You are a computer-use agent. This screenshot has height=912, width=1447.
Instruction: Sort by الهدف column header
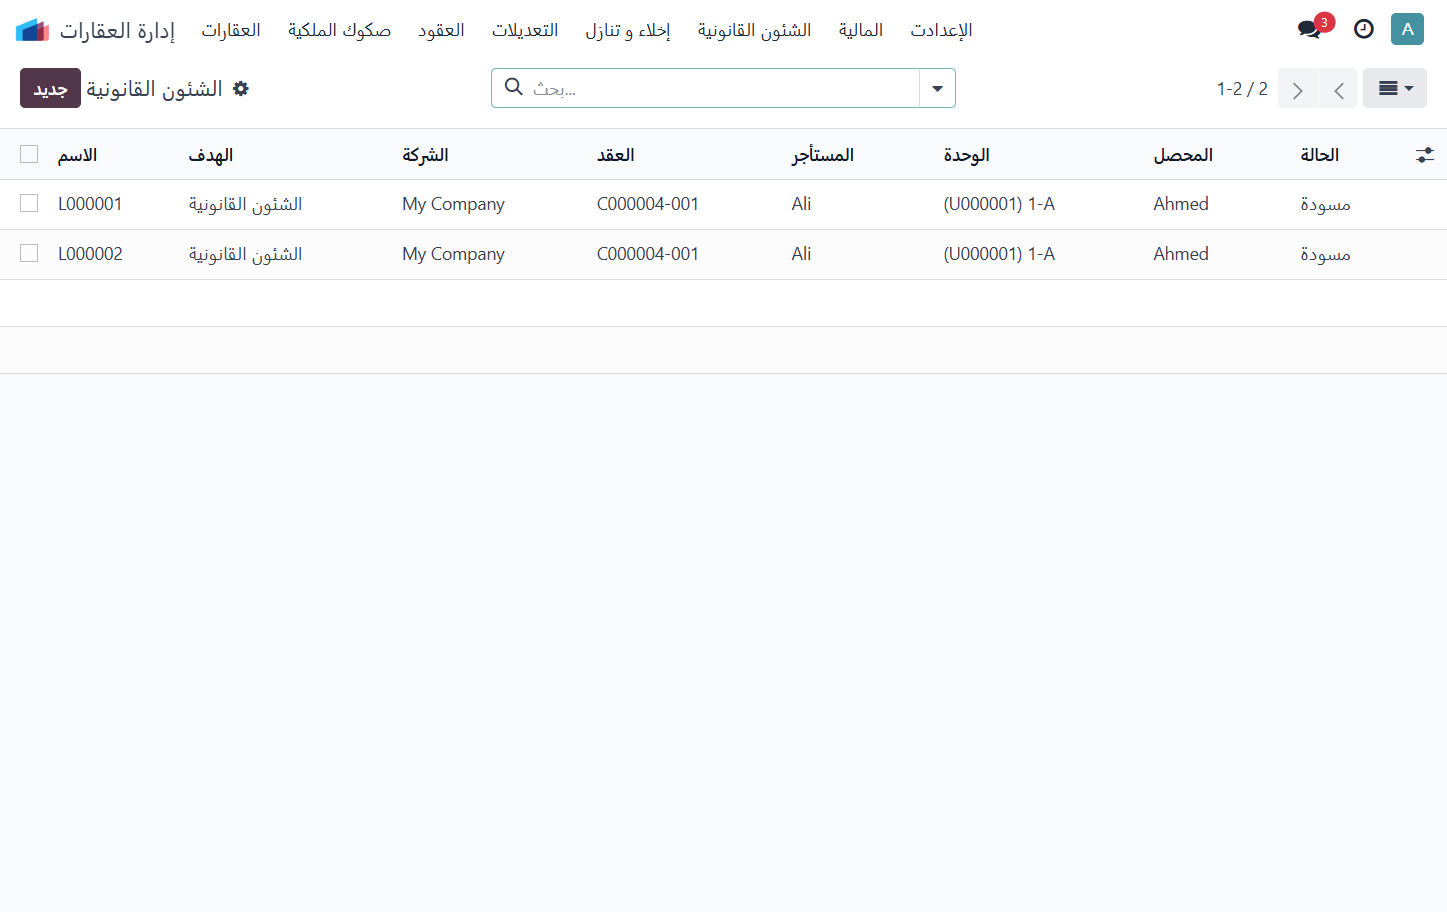pos(211,155)
